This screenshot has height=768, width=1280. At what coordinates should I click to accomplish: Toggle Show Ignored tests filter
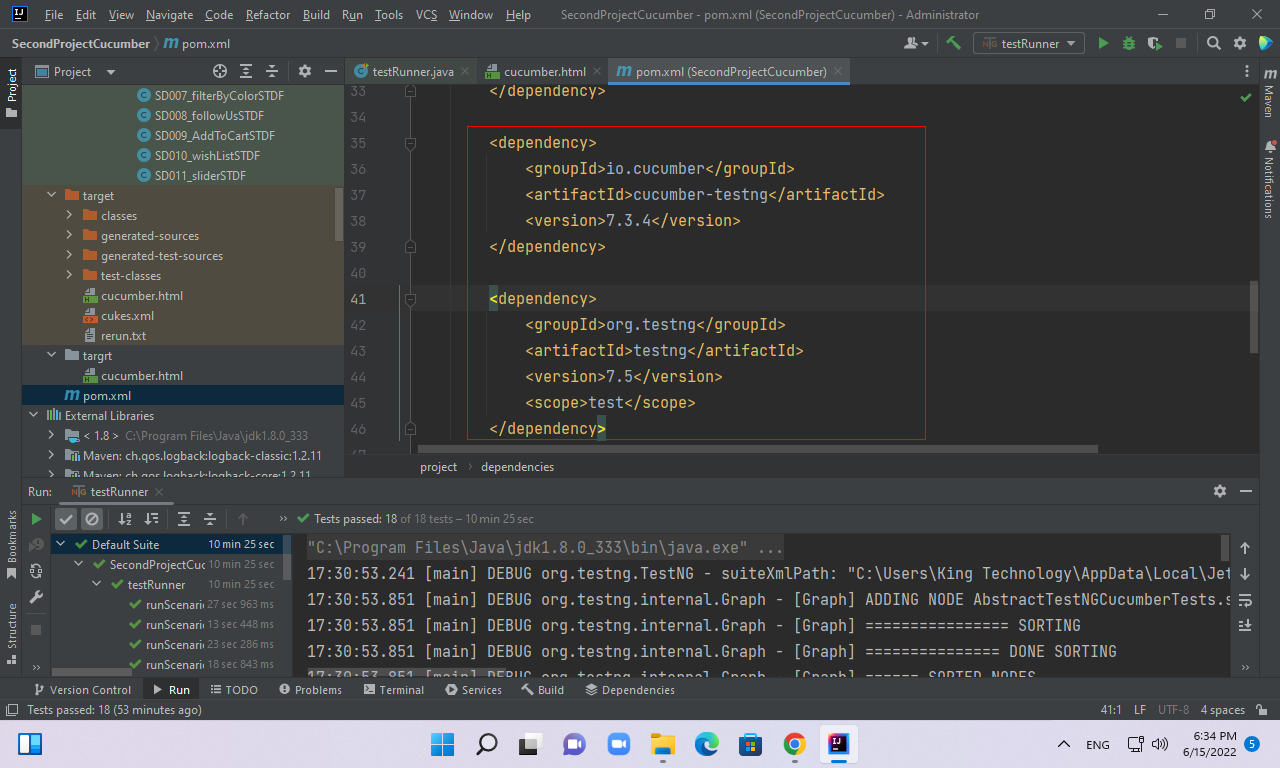(92, 519)
